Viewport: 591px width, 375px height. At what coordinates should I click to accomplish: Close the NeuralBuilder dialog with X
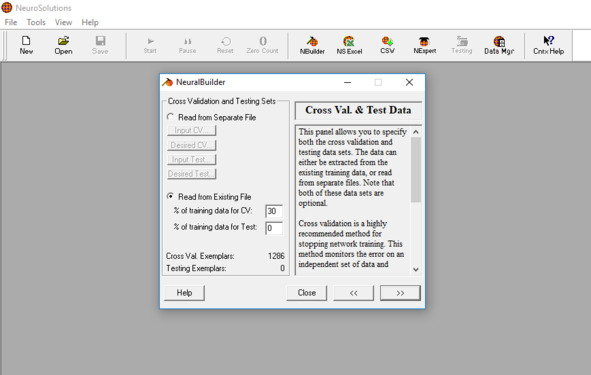pyautogui.click(x=409, y=82)
